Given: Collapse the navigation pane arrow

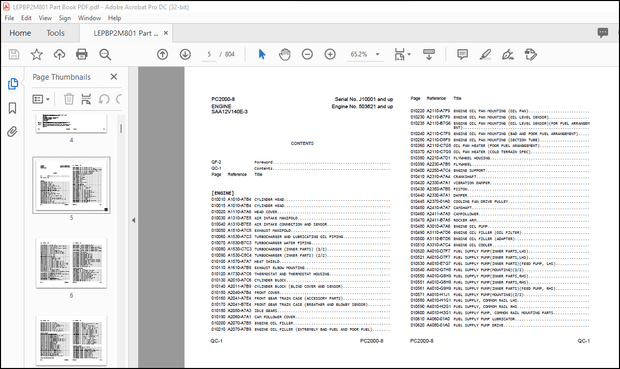Looking at the screenshot, I should click(x=134, y=220).
